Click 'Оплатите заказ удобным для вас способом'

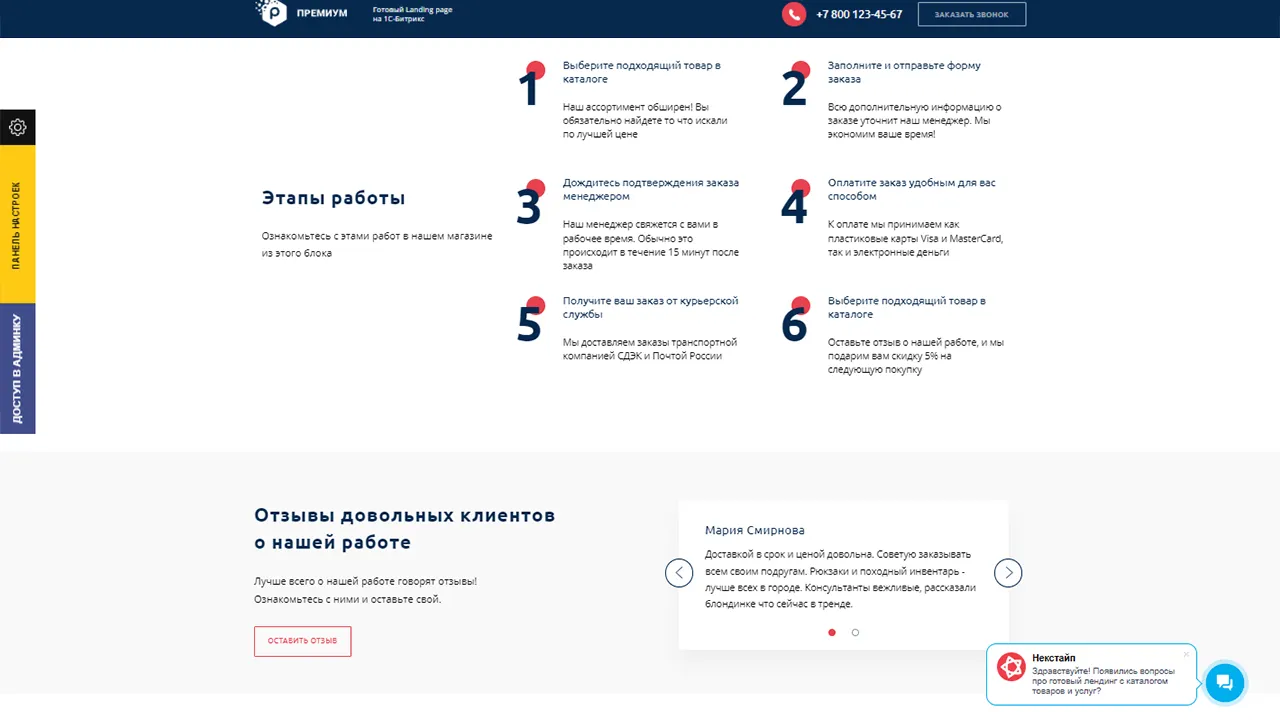point(912,189)
